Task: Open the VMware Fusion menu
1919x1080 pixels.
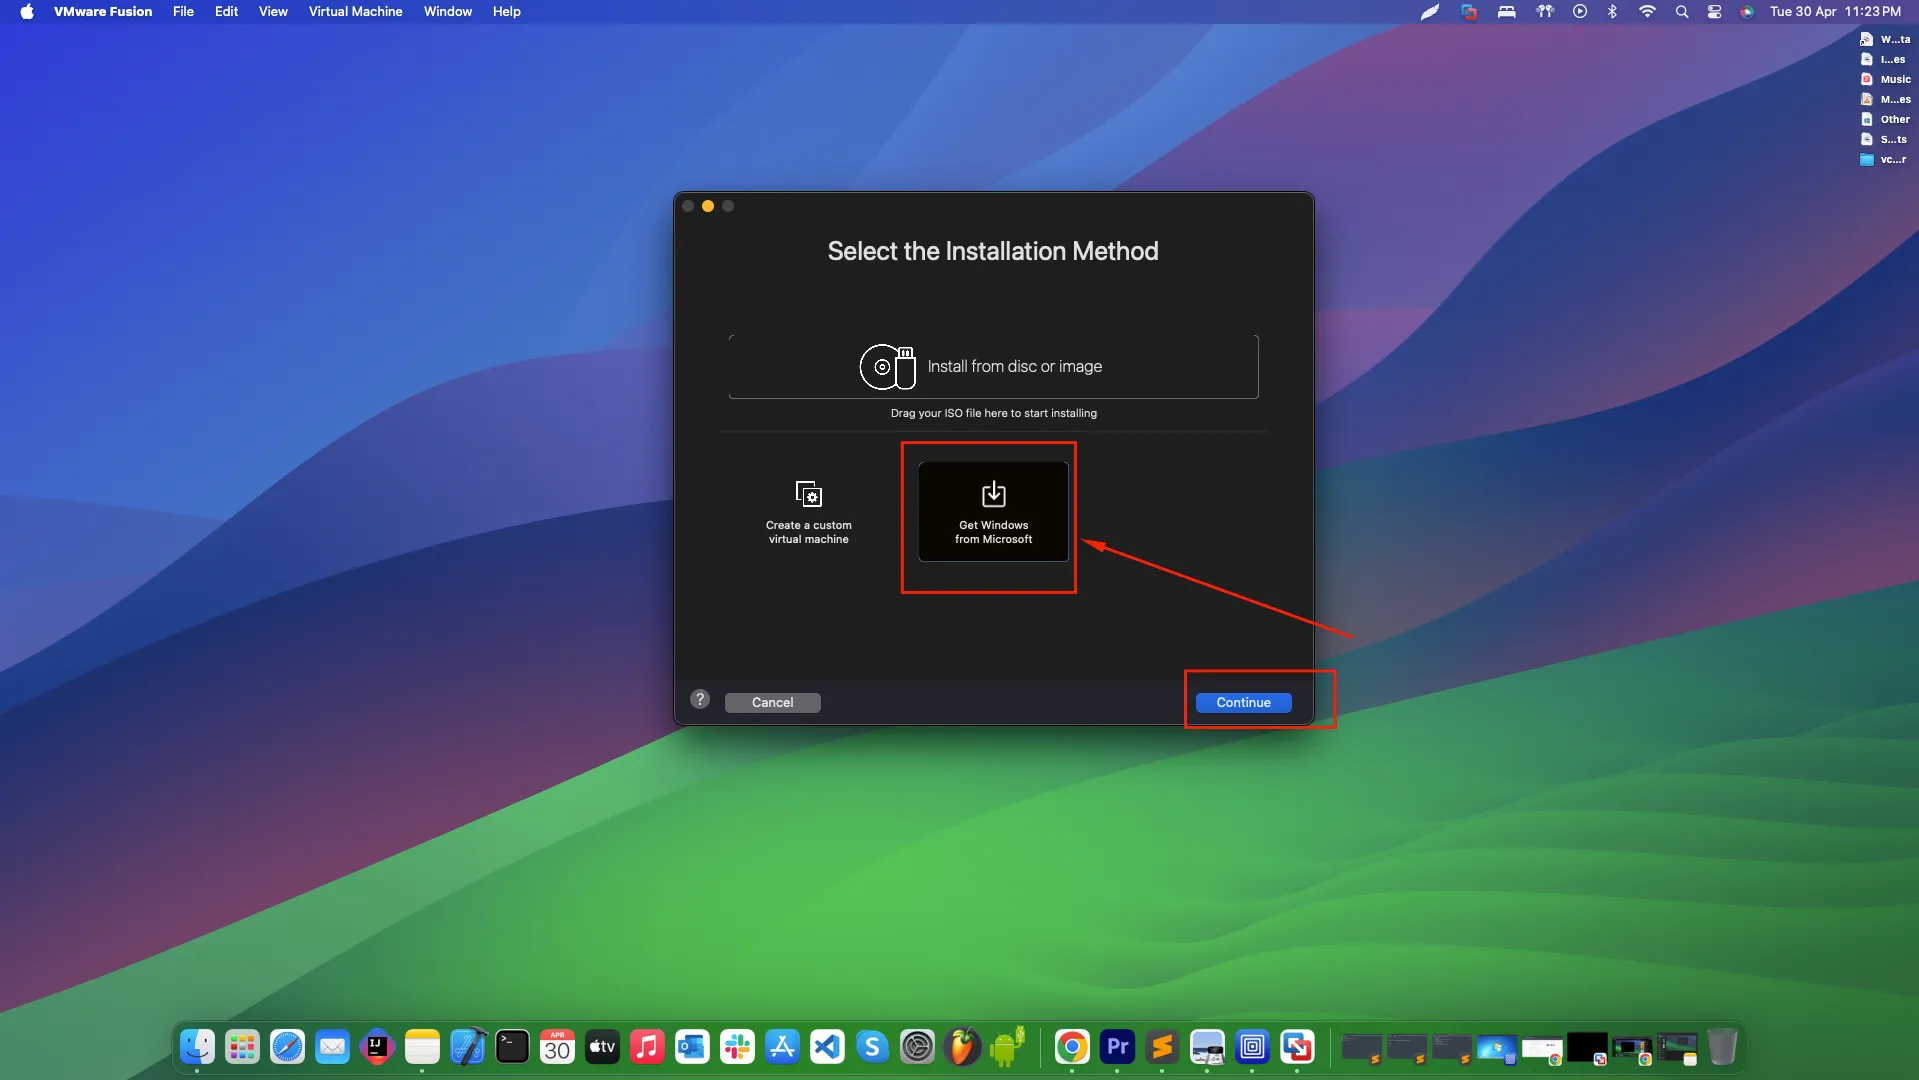Action: pos(103,12)
